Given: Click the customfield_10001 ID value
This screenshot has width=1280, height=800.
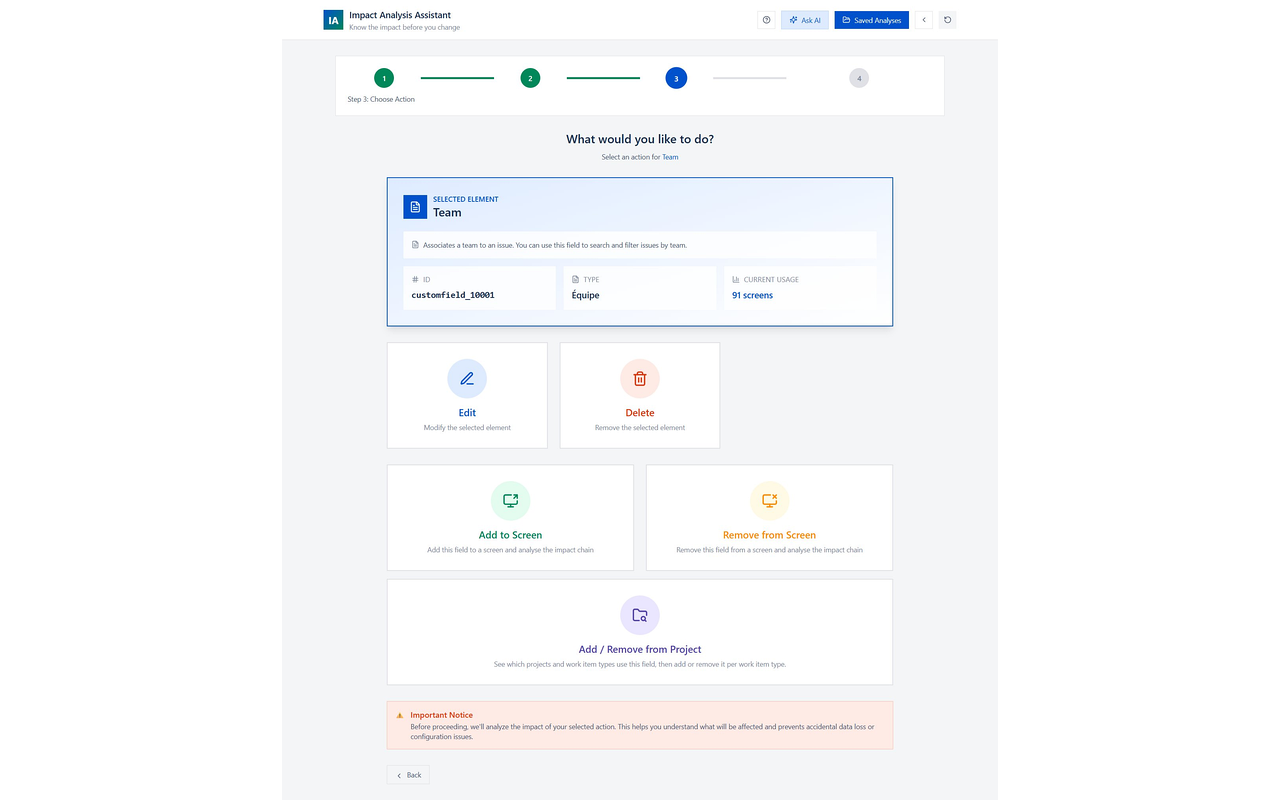Looking at the screenshot, I should (x=453, y=295).
